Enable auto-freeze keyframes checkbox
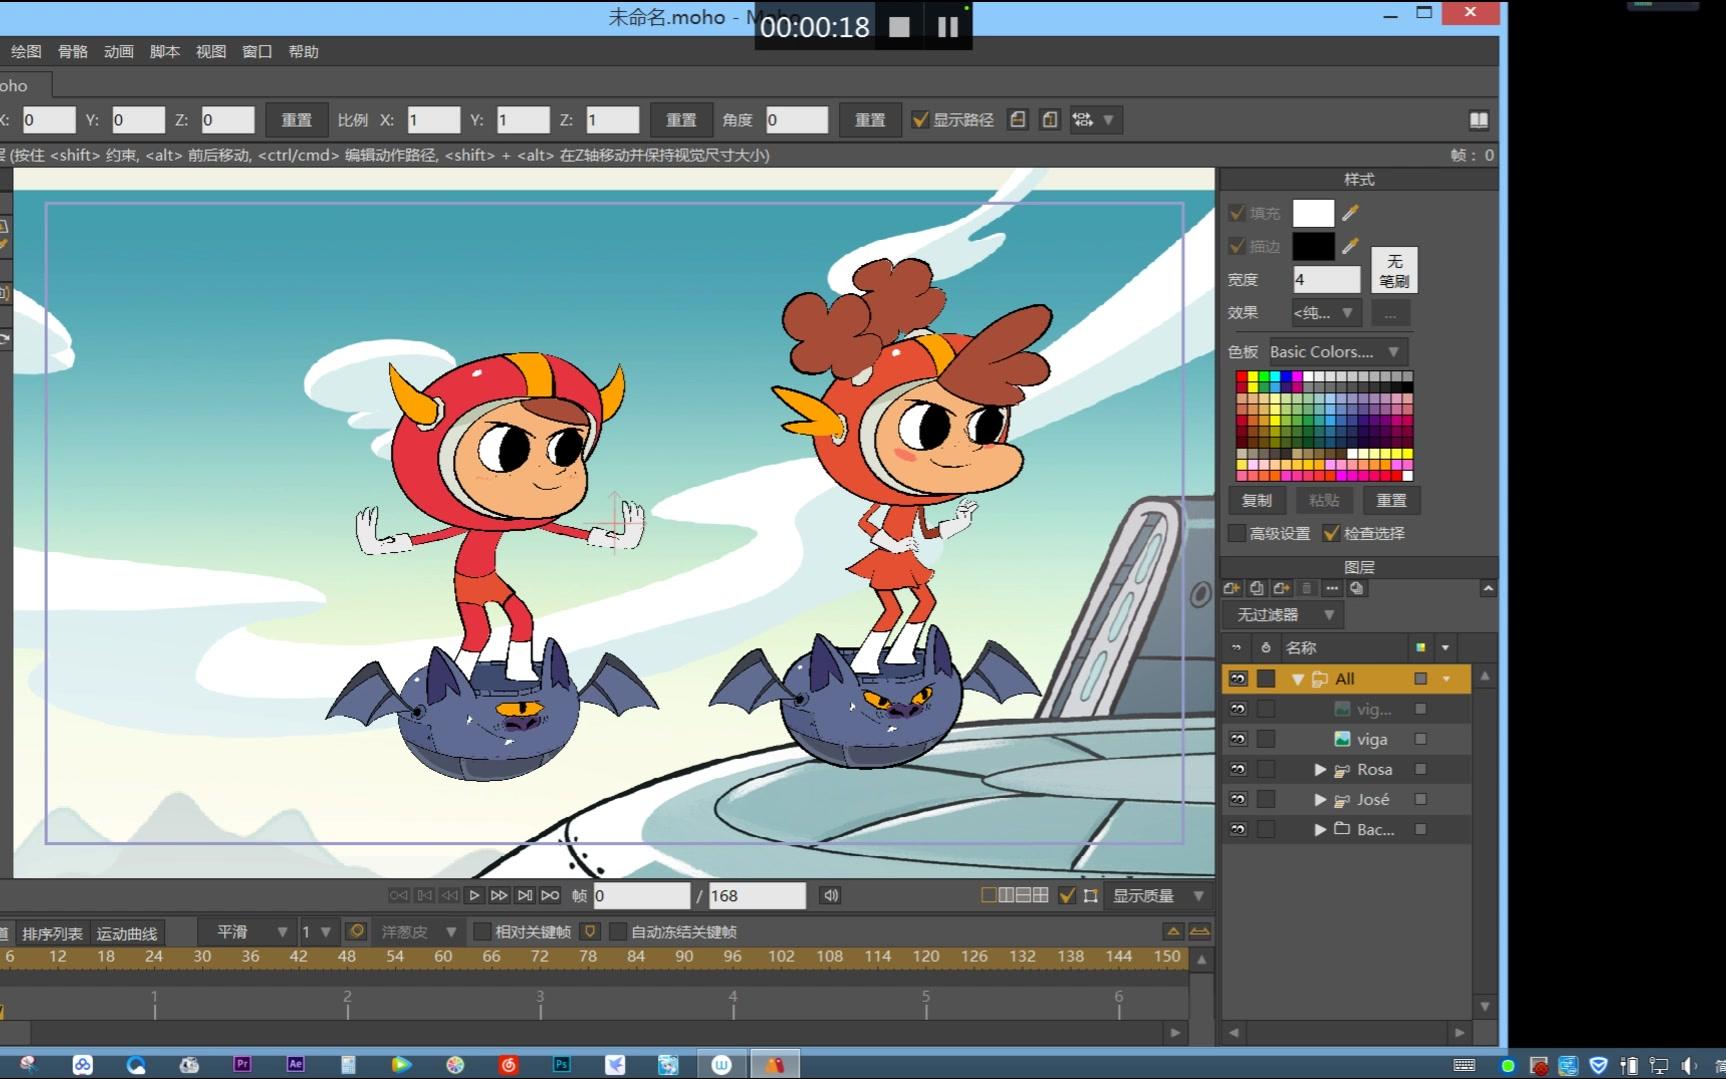This screenshot has height=1079, width=1726. [617, 931]
